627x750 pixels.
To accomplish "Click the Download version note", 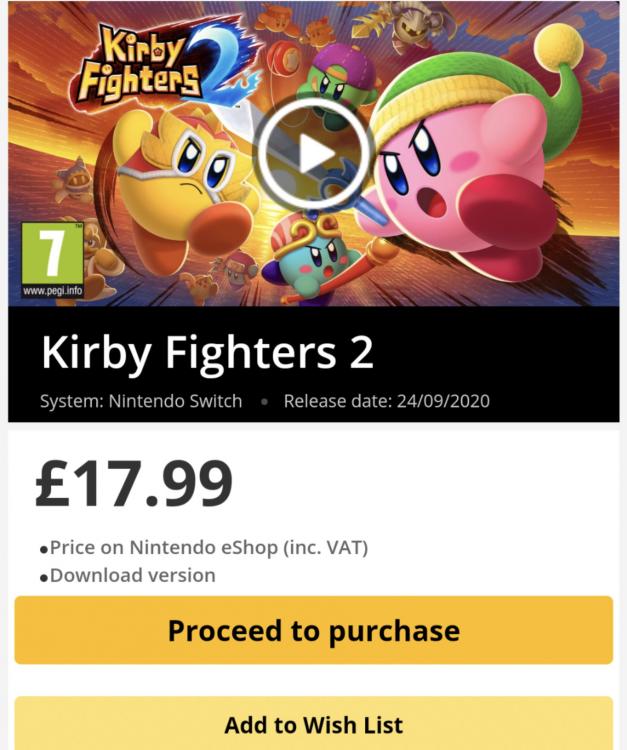I will pos(132,575).
